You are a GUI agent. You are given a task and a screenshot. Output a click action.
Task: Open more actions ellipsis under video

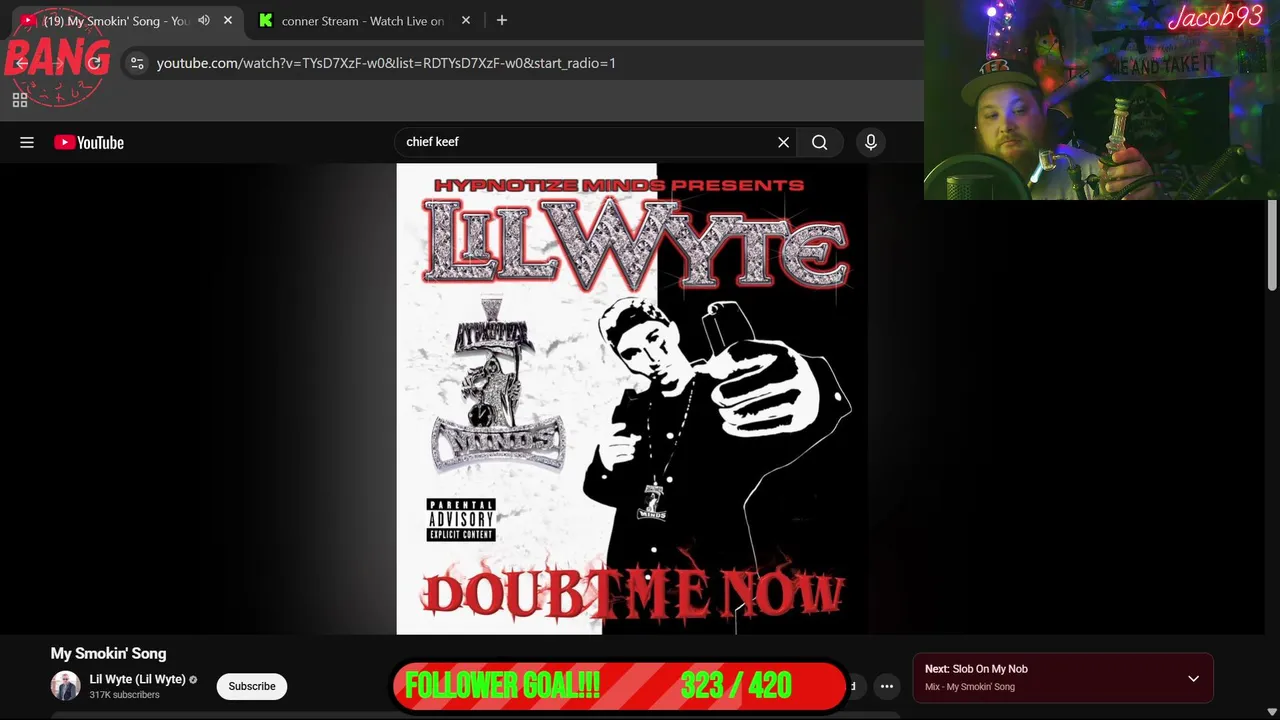(887, 686)
